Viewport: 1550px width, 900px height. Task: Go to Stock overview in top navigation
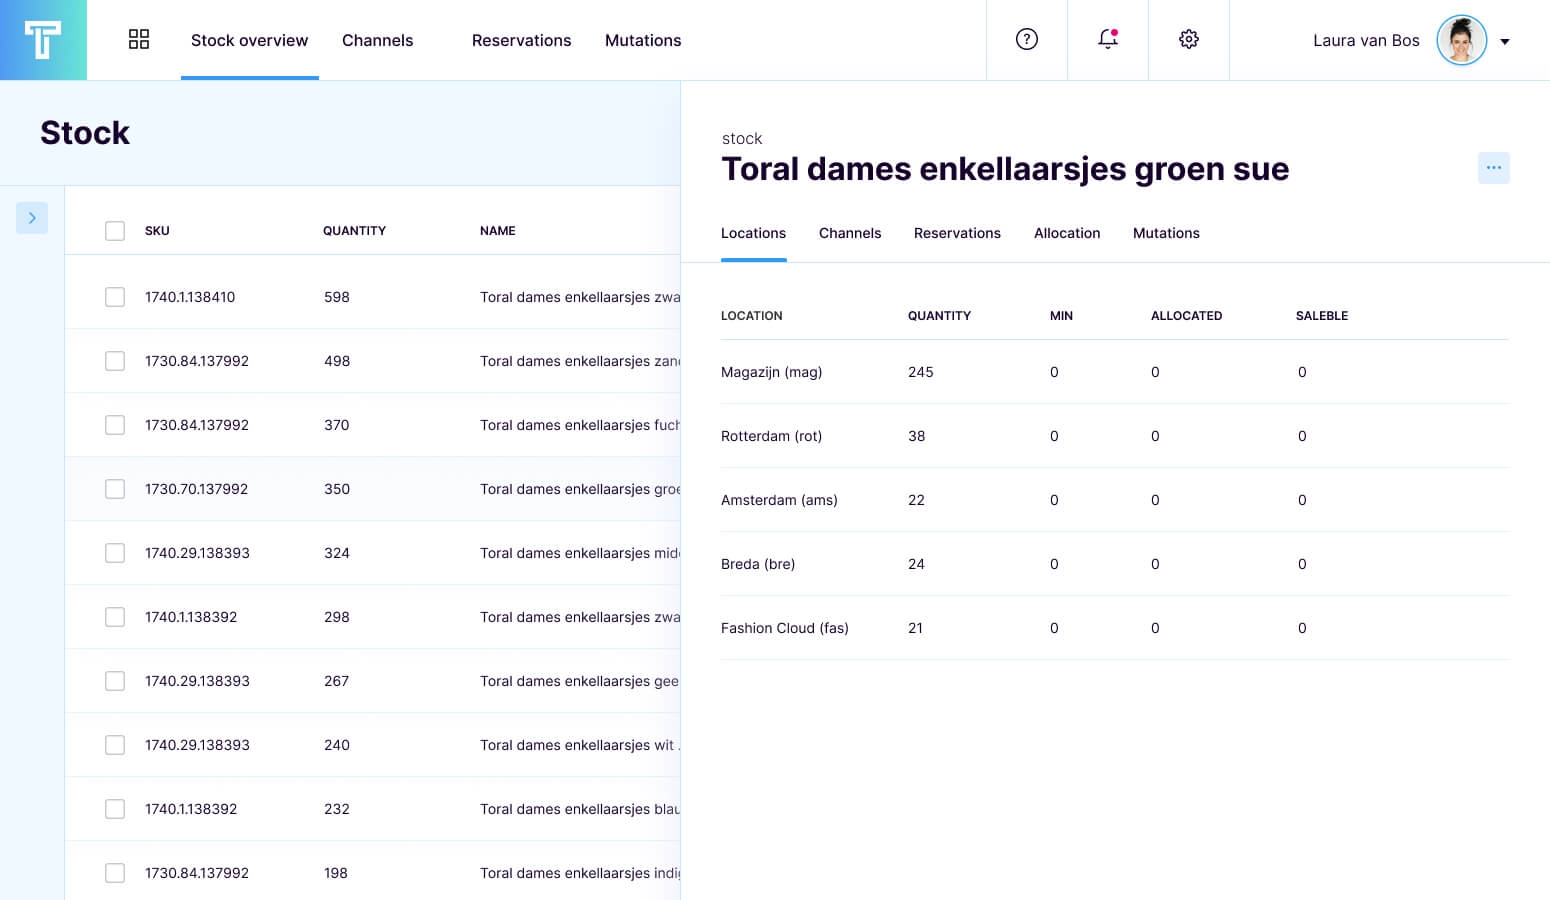(249, 40)
